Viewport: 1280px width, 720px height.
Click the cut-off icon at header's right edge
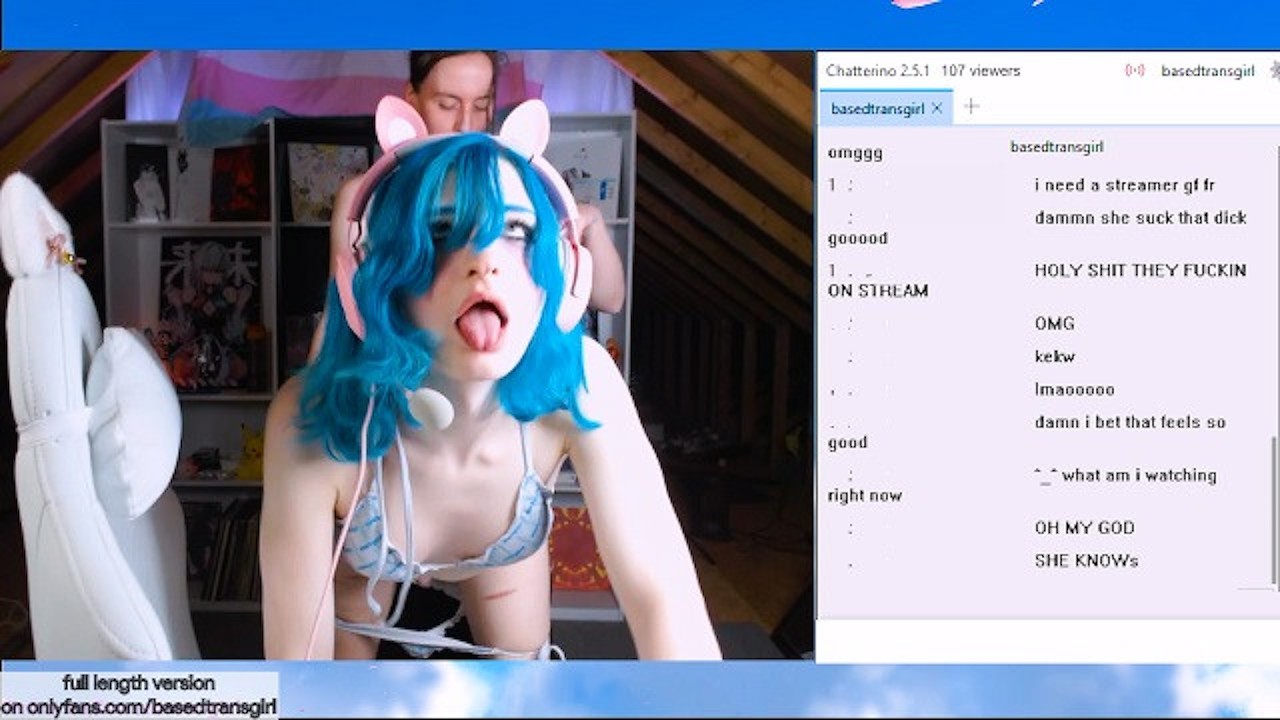tap(1274, 71)
